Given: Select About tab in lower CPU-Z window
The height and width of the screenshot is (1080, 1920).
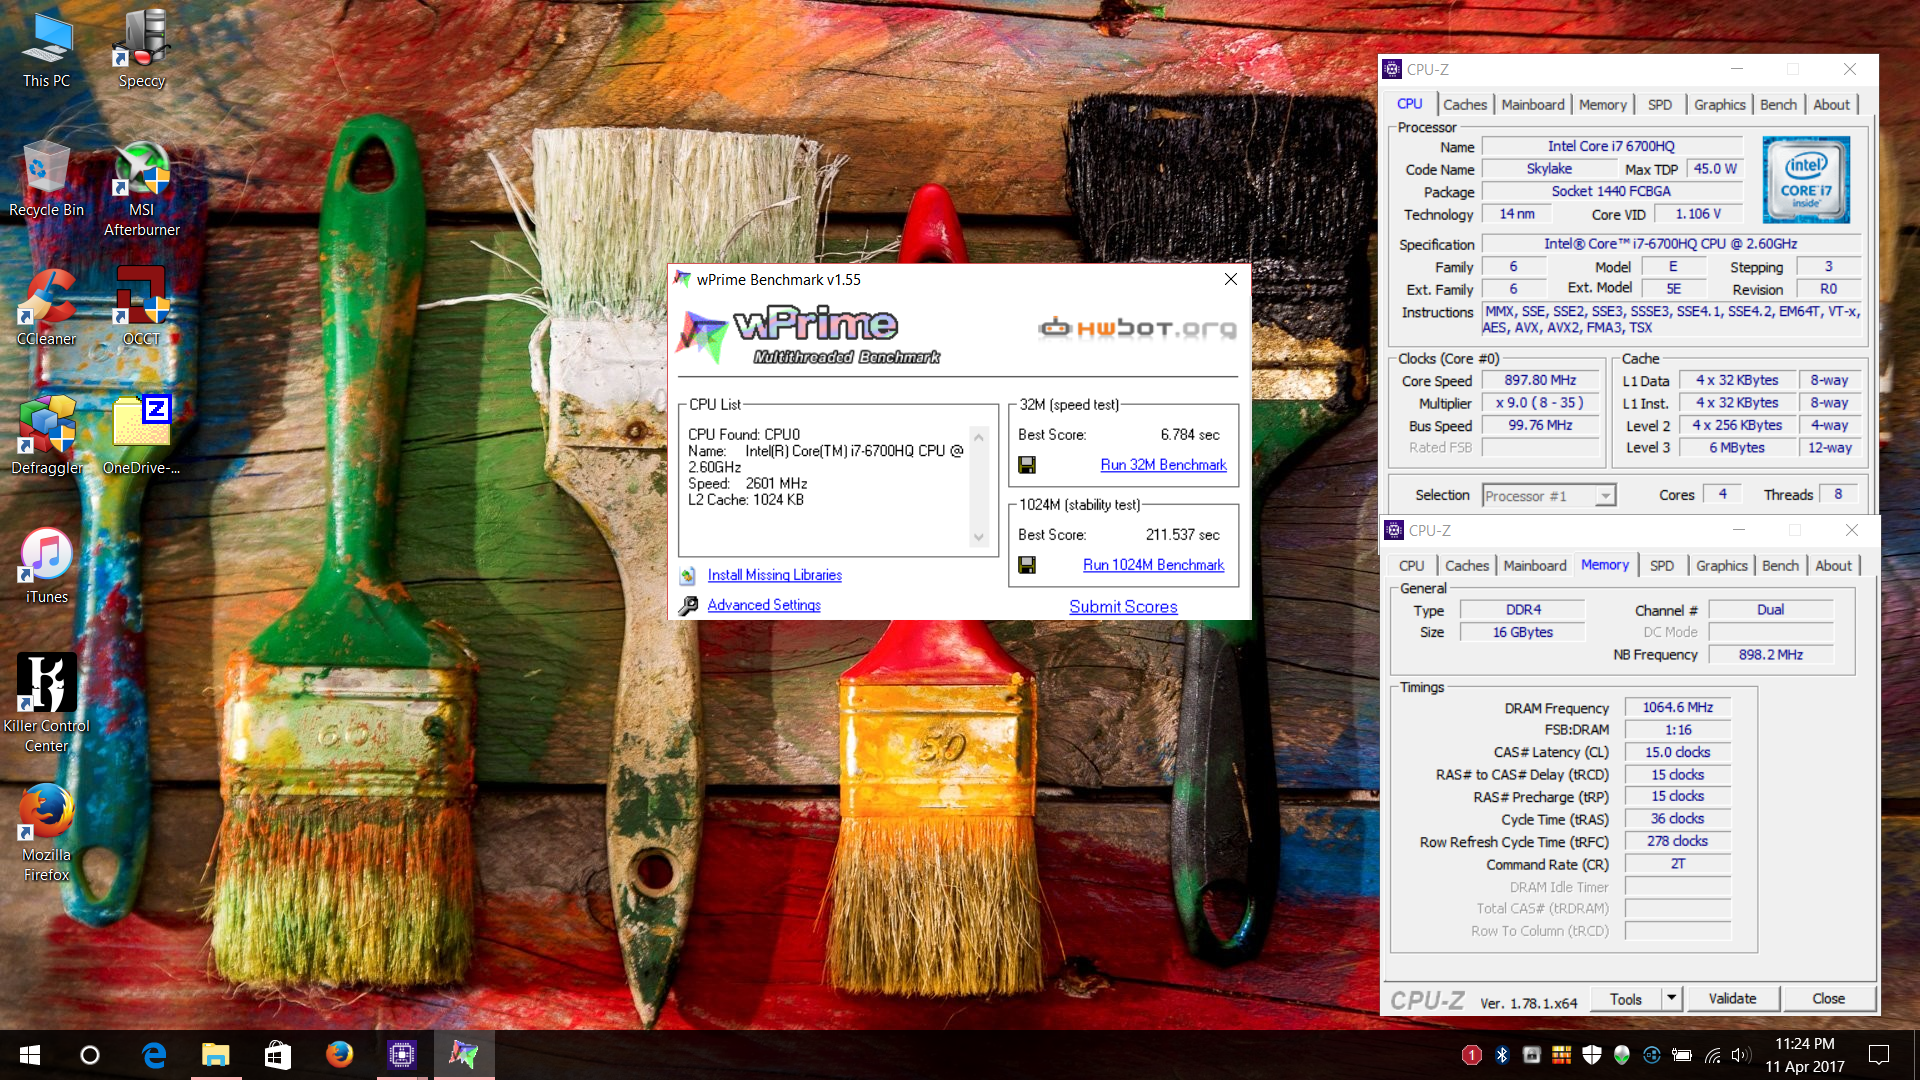Looking at the screenshot, I should (x=1834, y=565).
